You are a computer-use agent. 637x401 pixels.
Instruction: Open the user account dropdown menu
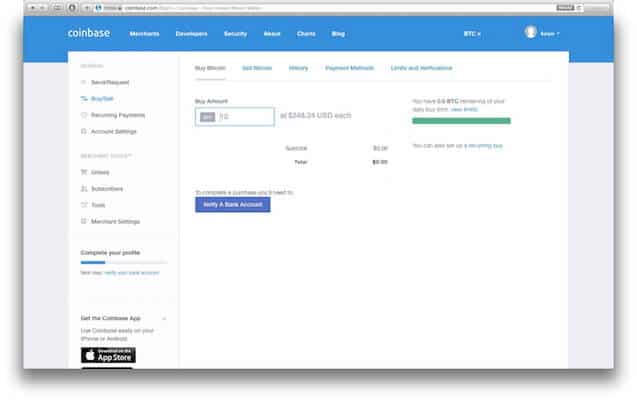click(550, 34)
